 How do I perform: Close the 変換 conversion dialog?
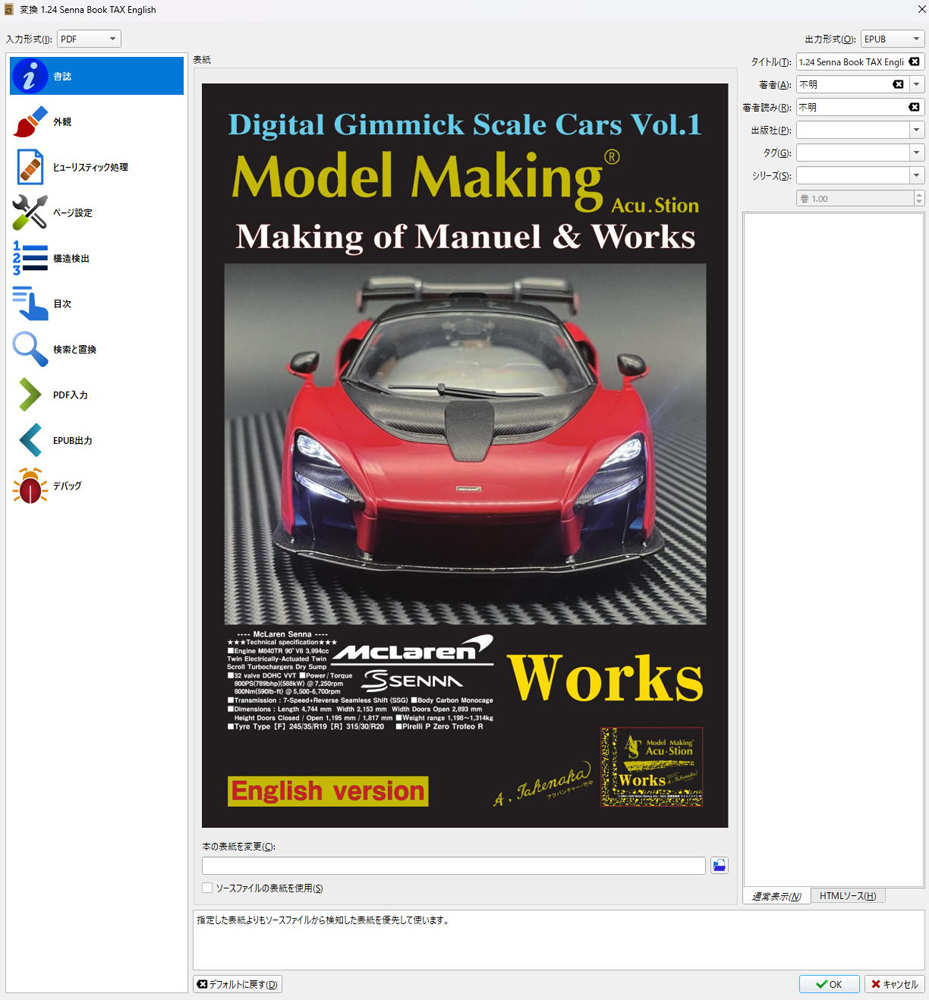(x=921, y=10)
